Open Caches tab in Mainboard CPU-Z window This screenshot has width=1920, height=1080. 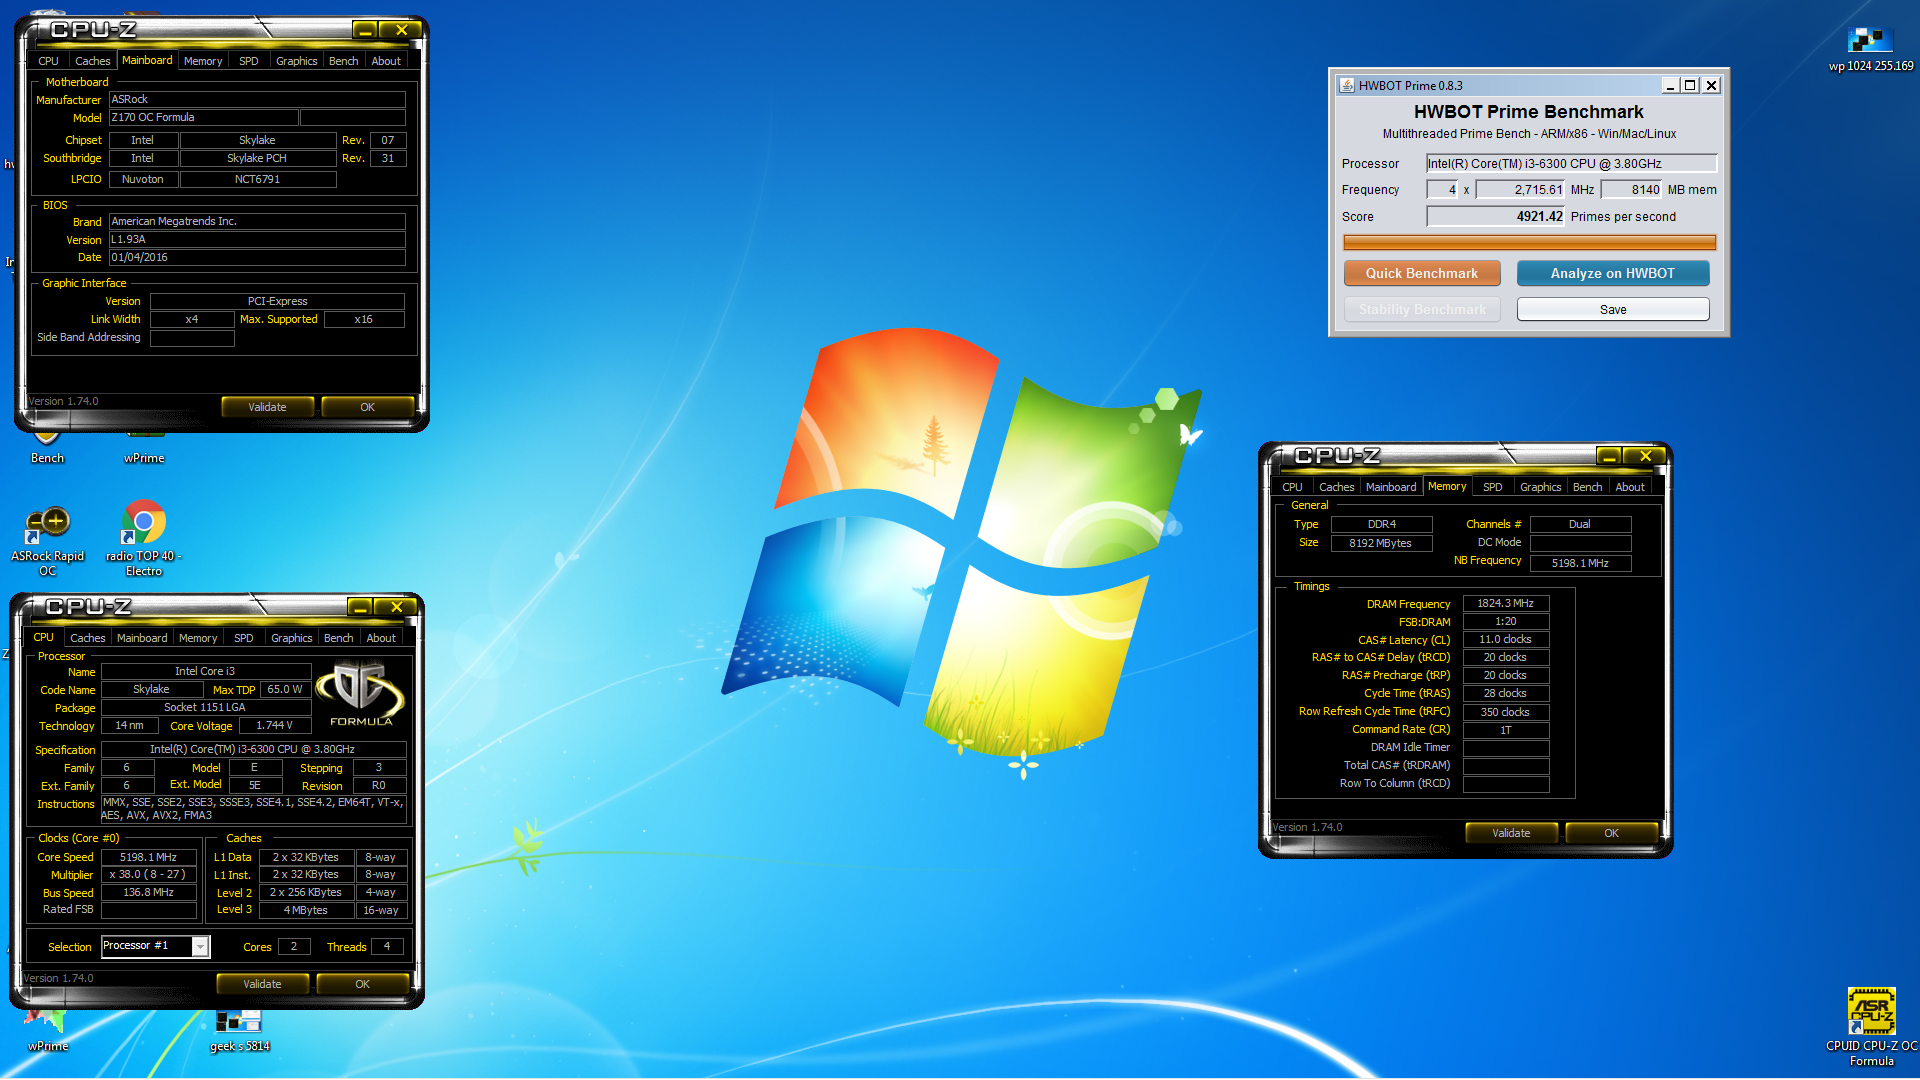[x=92, y=61]
